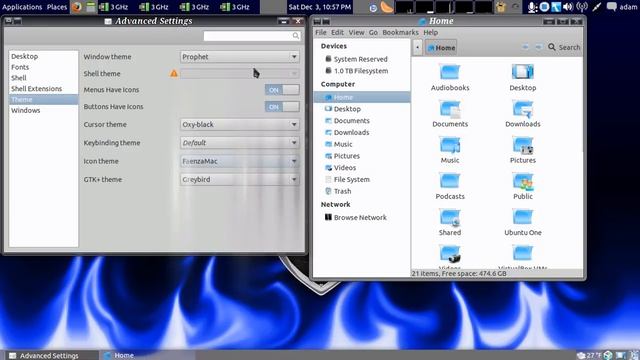
Task: Go forward using Home window forward arrow
Action: click(539, 47)
